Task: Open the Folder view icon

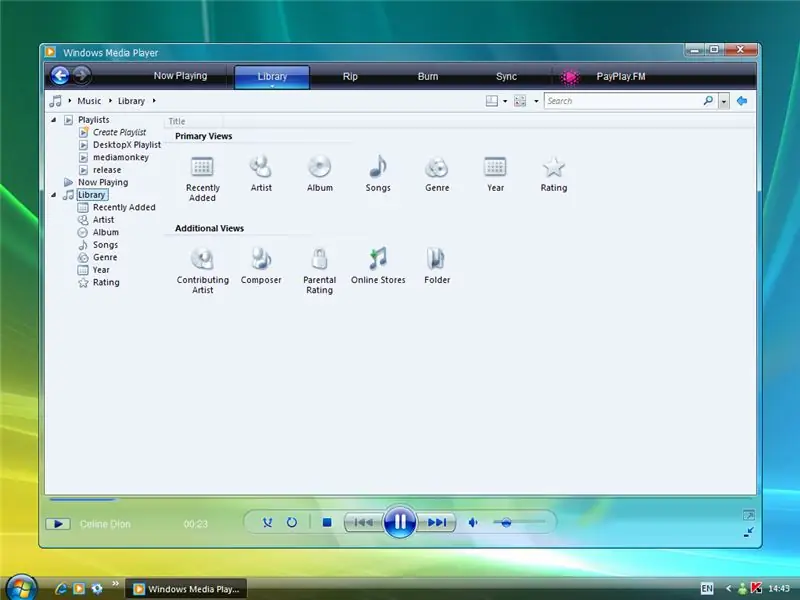Action: click(437, 259)
